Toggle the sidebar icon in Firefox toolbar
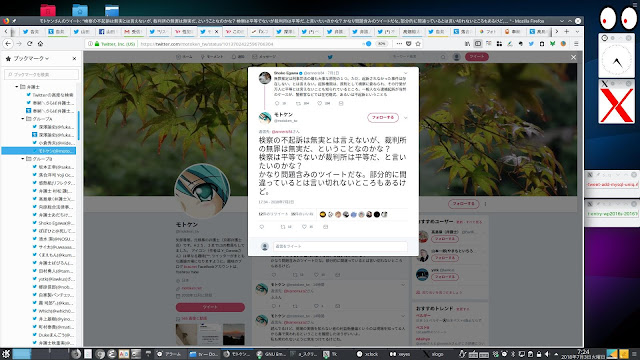 tap(478, 44)
